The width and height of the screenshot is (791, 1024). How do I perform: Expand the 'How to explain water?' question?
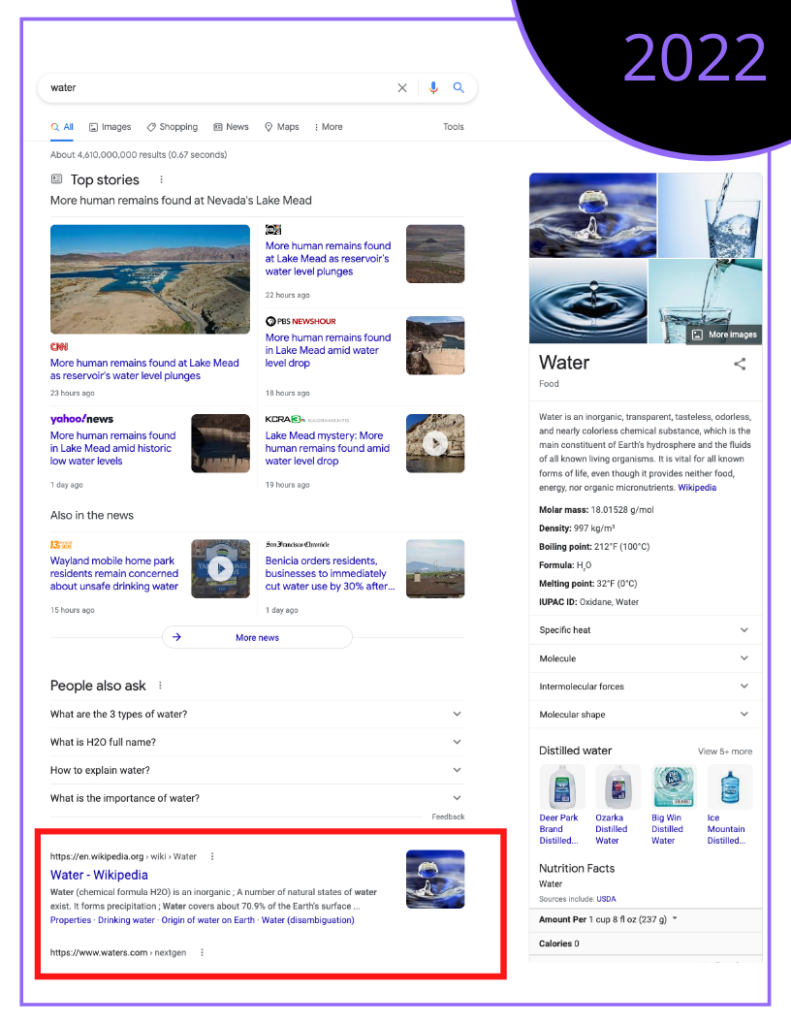(257, 770)
